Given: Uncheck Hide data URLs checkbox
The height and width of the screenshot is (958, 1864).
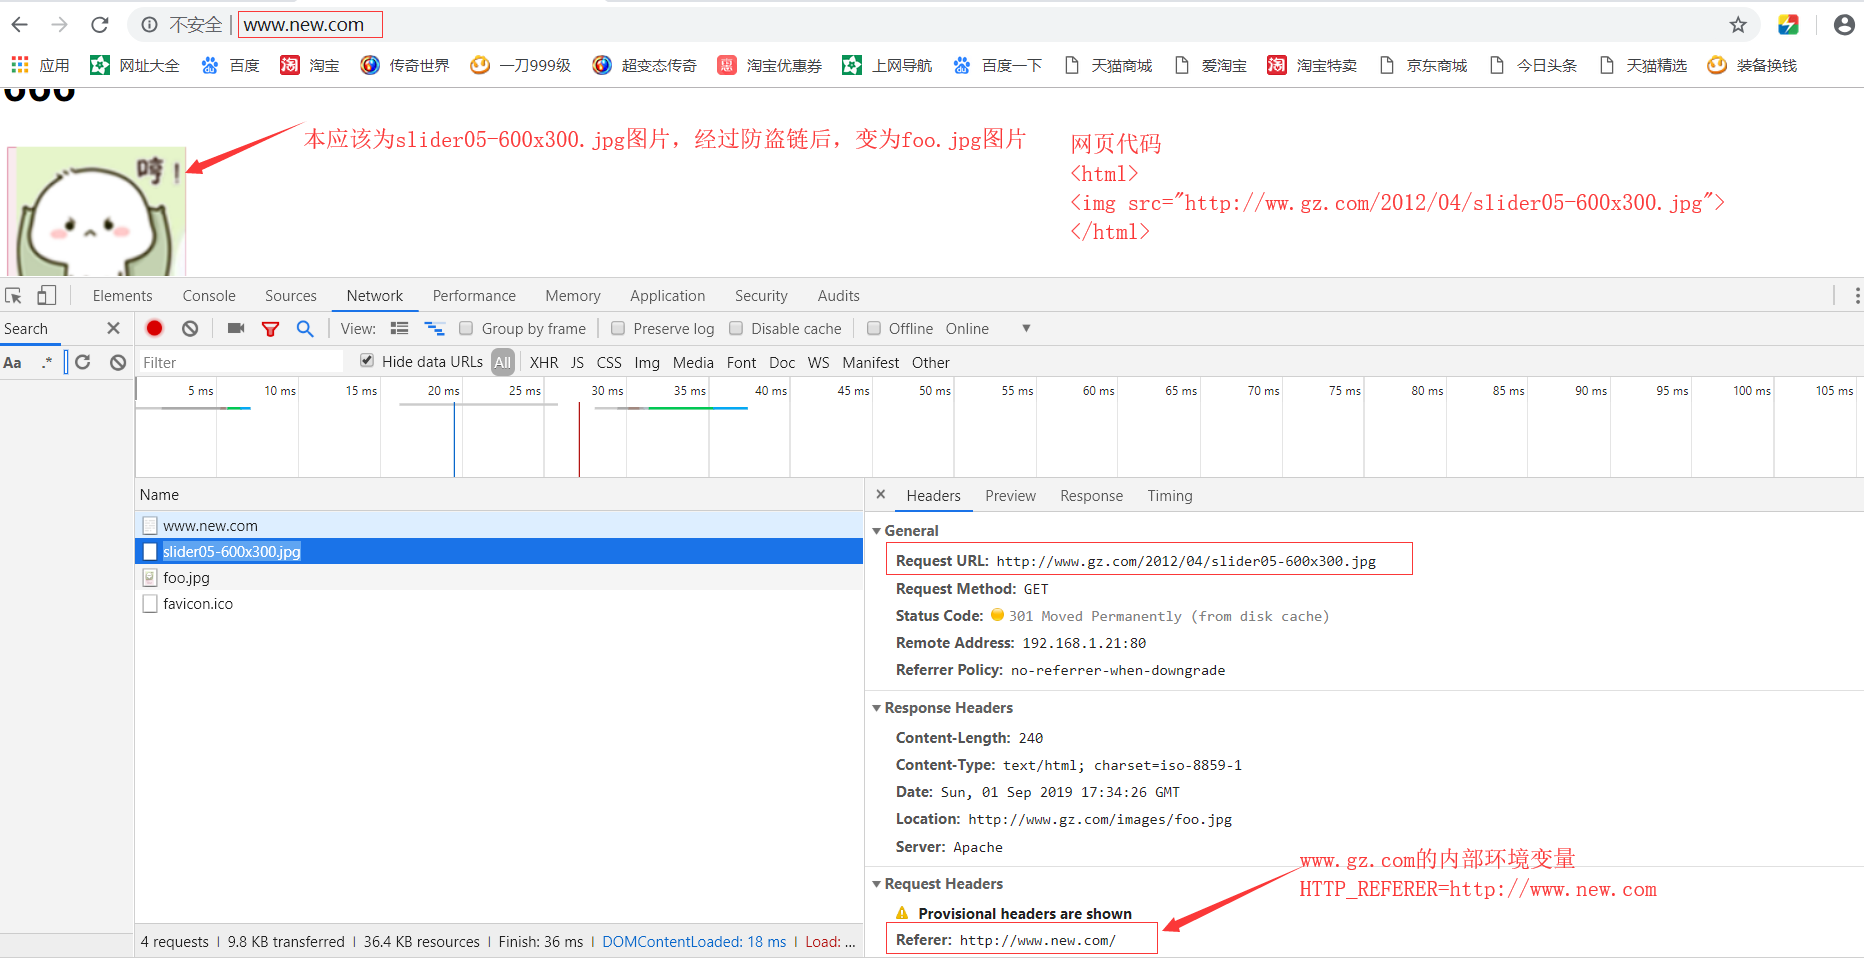Looking at the screenshot, I should pos(367,361).
